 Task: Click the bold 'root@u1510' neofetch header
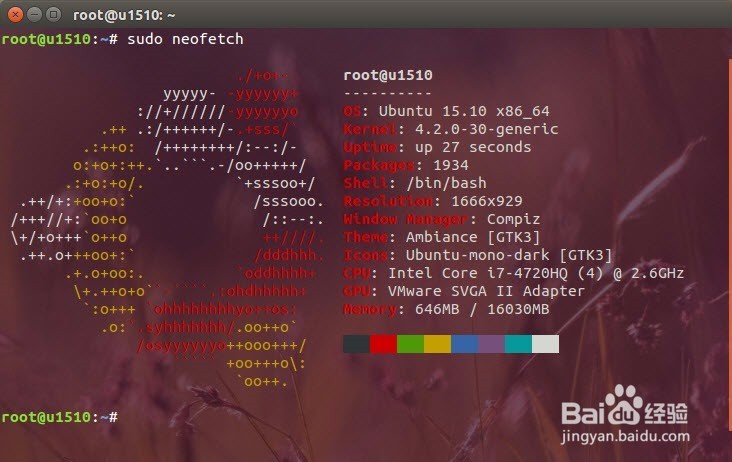388,75
